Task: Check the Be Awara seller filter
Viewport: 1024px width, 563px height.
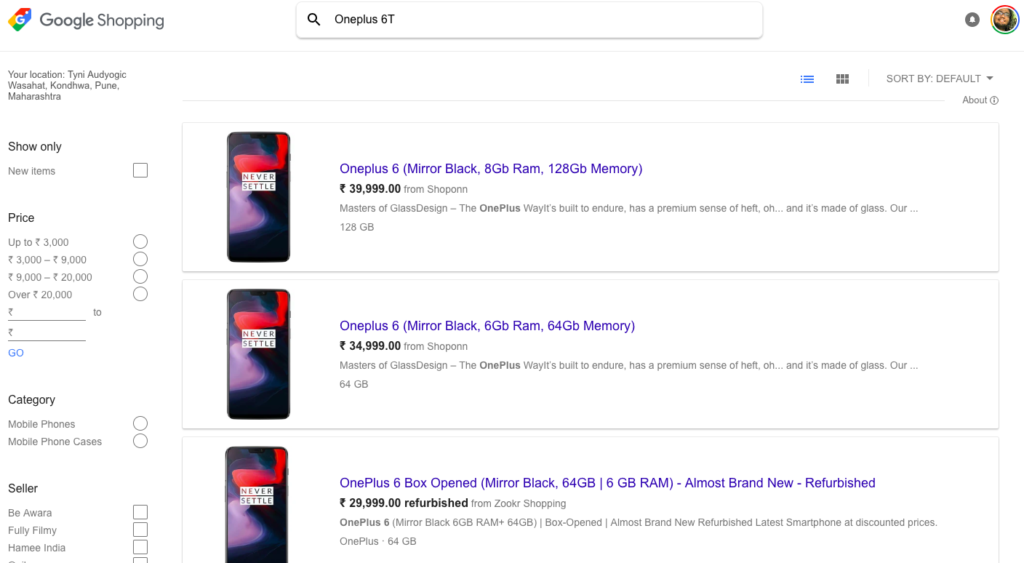Action: [140, 512]
